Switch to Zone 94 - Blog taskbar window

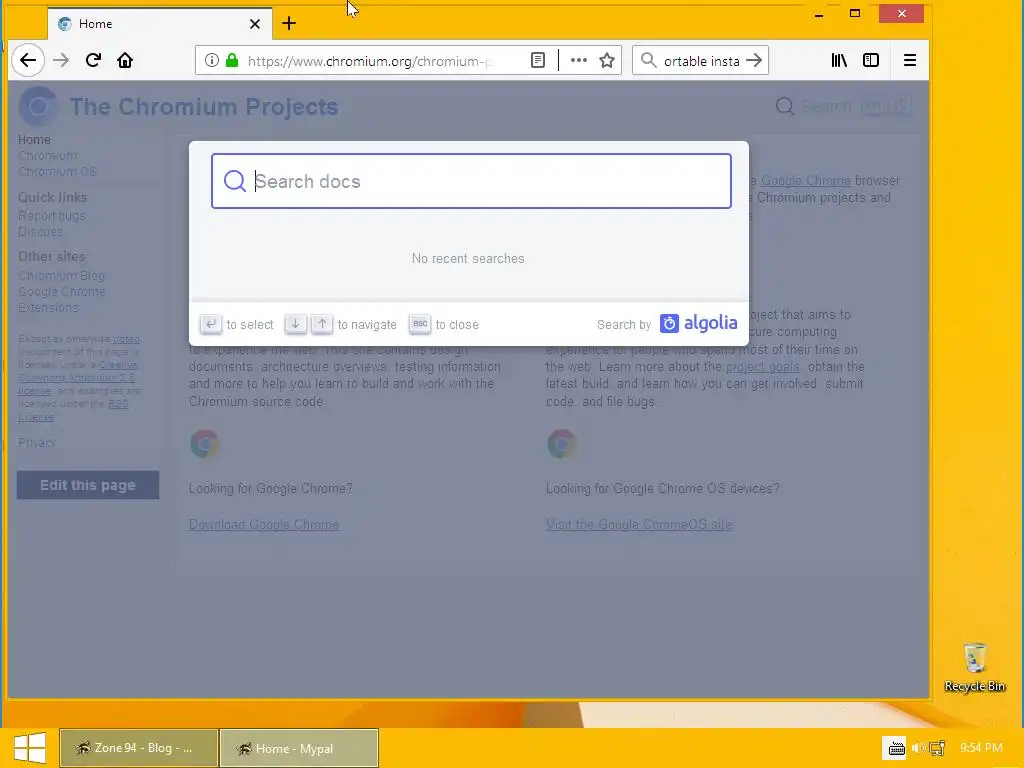(x=138, y=748)
